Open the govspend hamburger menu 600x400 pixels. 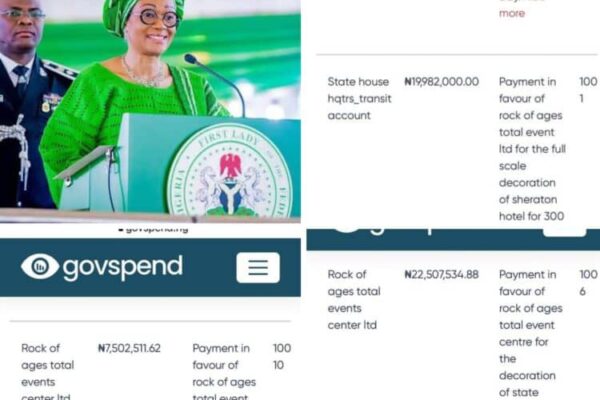click(x=258, y=267)
